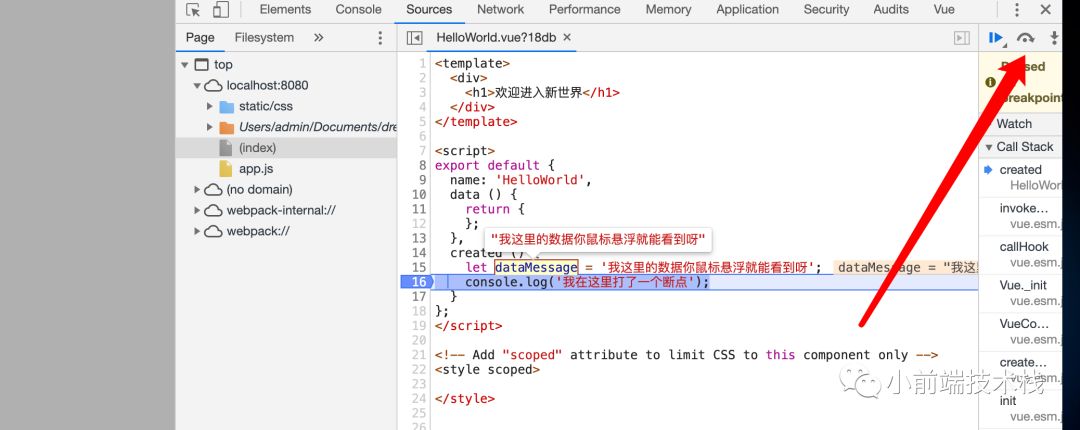Viewport: 1080px width, 430px height.
Task: Hide the debugger sidebar icon
Action: click(x=962, y=38)
